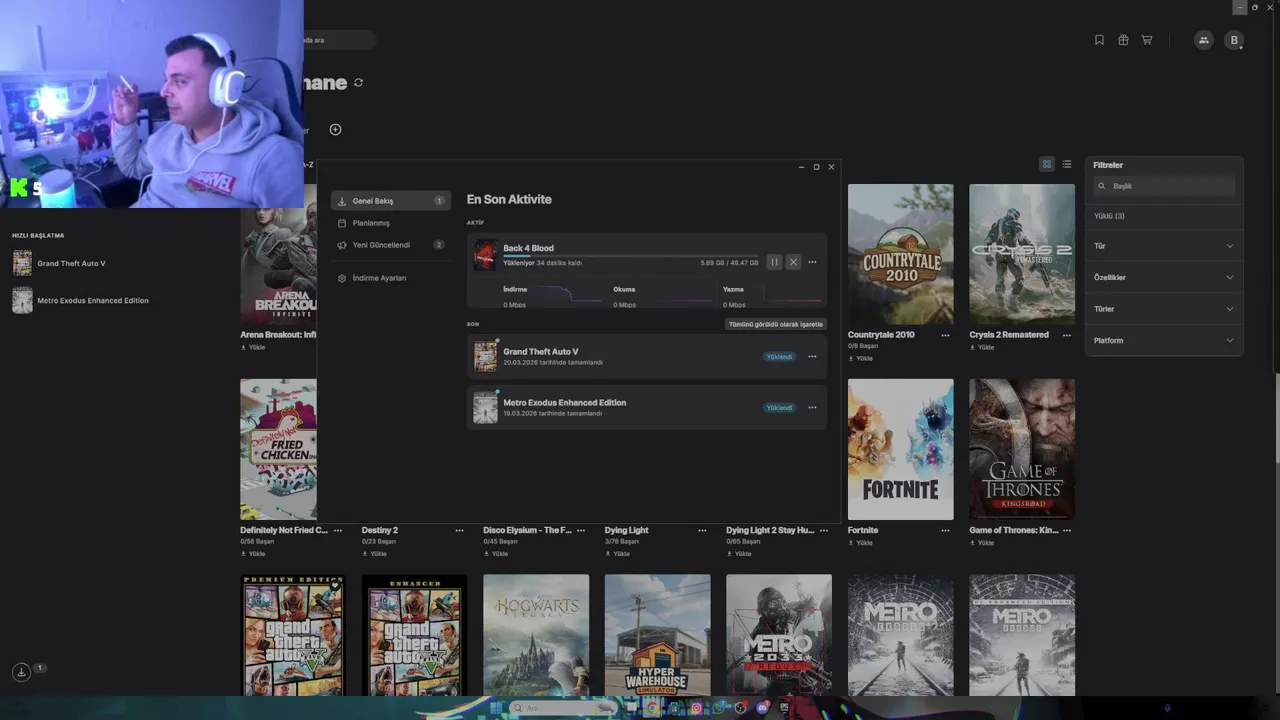Open Disco Elysium options menu

pos(581,530)
